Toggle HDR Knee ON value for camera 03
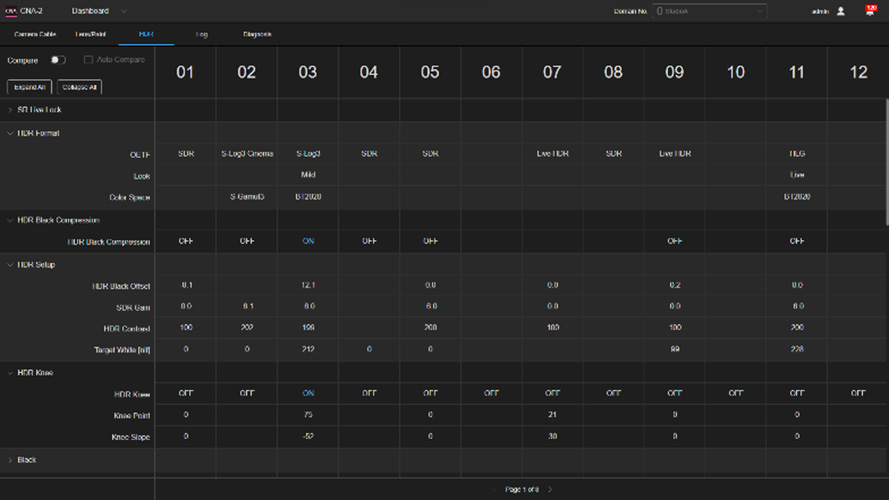Screen dimensions: 889x500 pos(308,393)
